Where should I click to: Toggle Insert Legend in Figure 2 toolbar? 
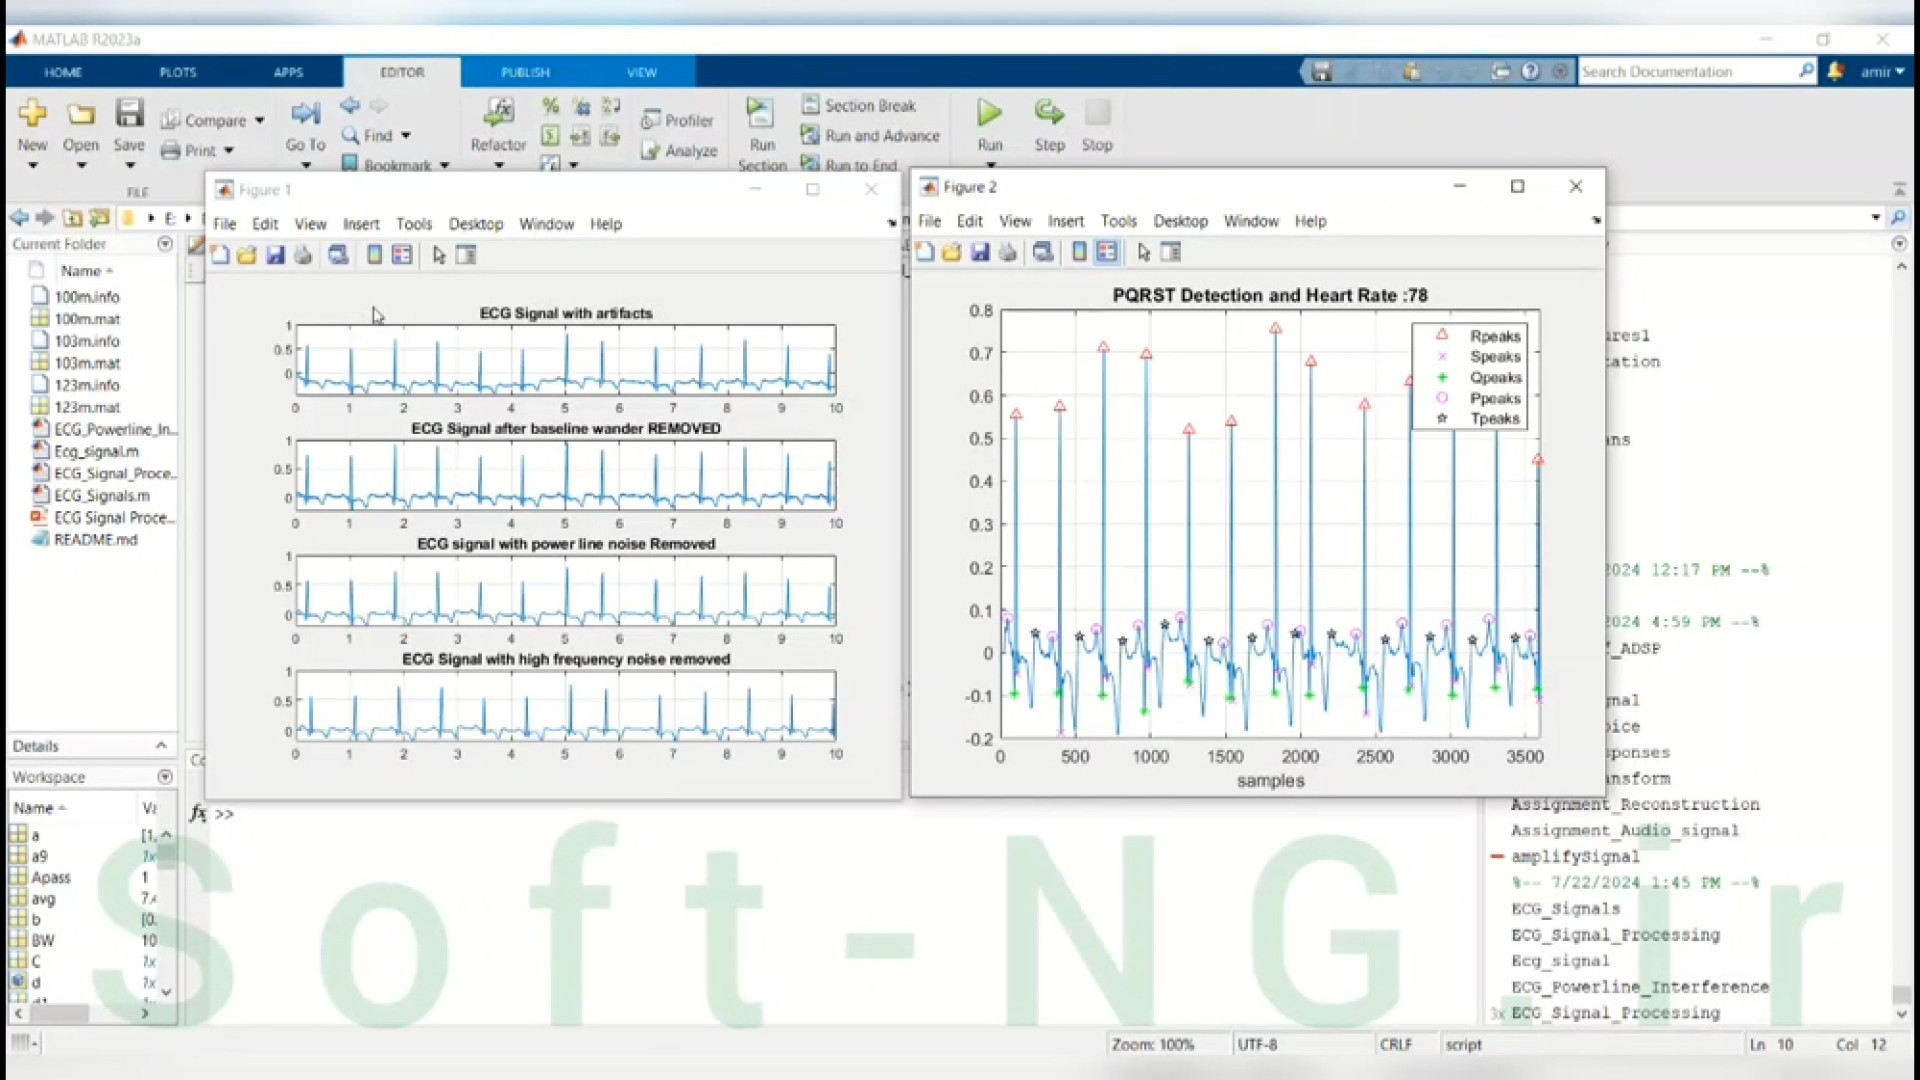pyautogui.click(x=1107, y=252)
